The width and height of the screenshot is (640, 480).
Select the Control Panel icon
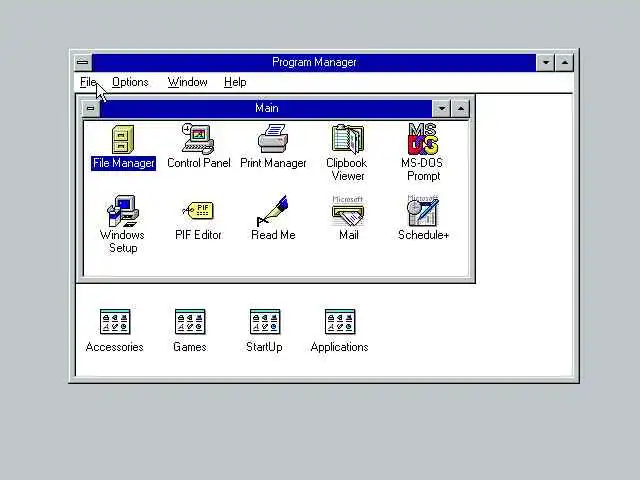(x=198, y=139)
